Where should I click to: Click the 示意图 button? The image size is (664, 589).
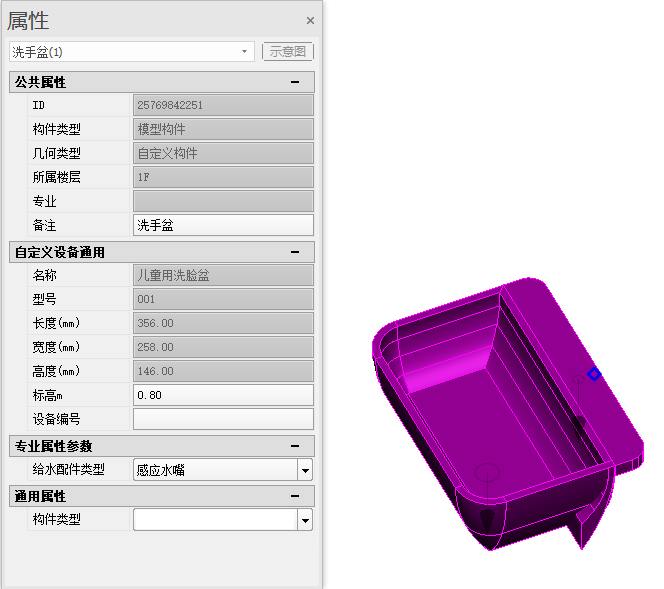click(288, 52)
